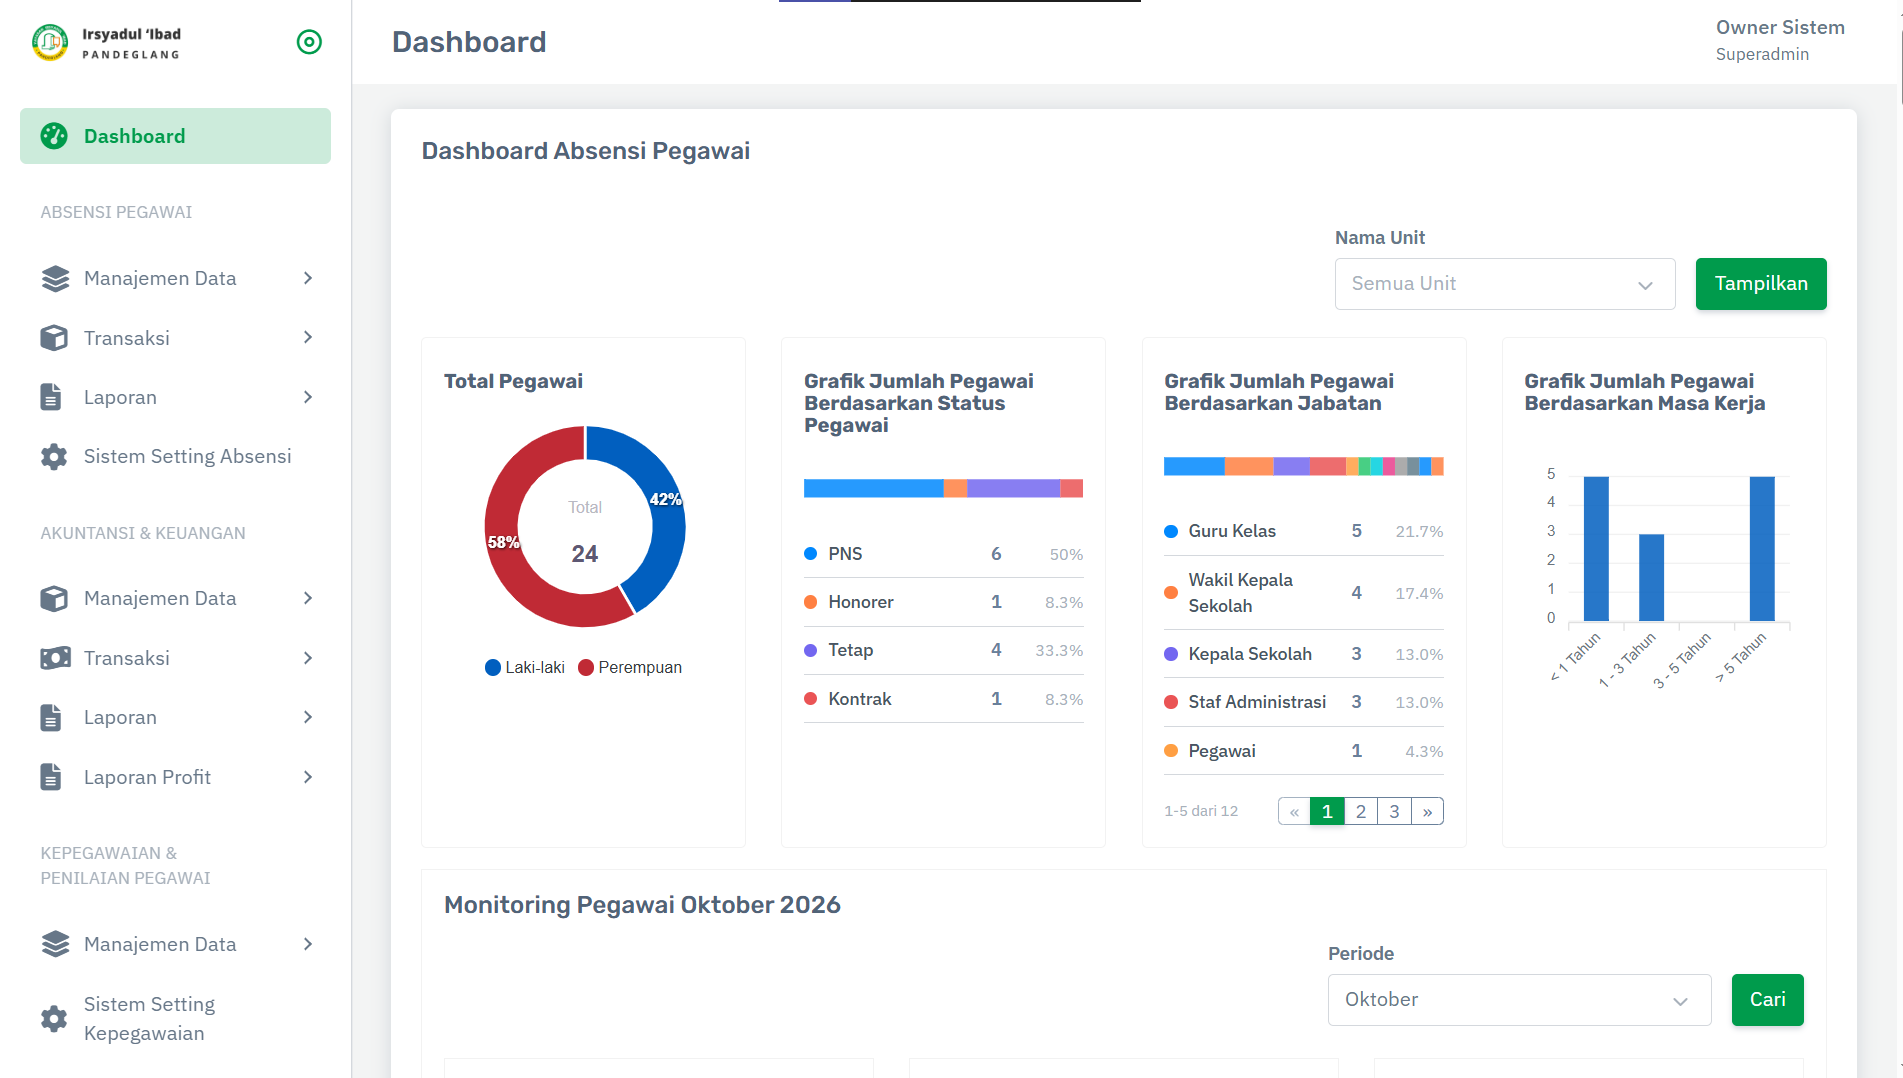Expand Manajemen Data under Absensi Pegawai

coord(308,278)
